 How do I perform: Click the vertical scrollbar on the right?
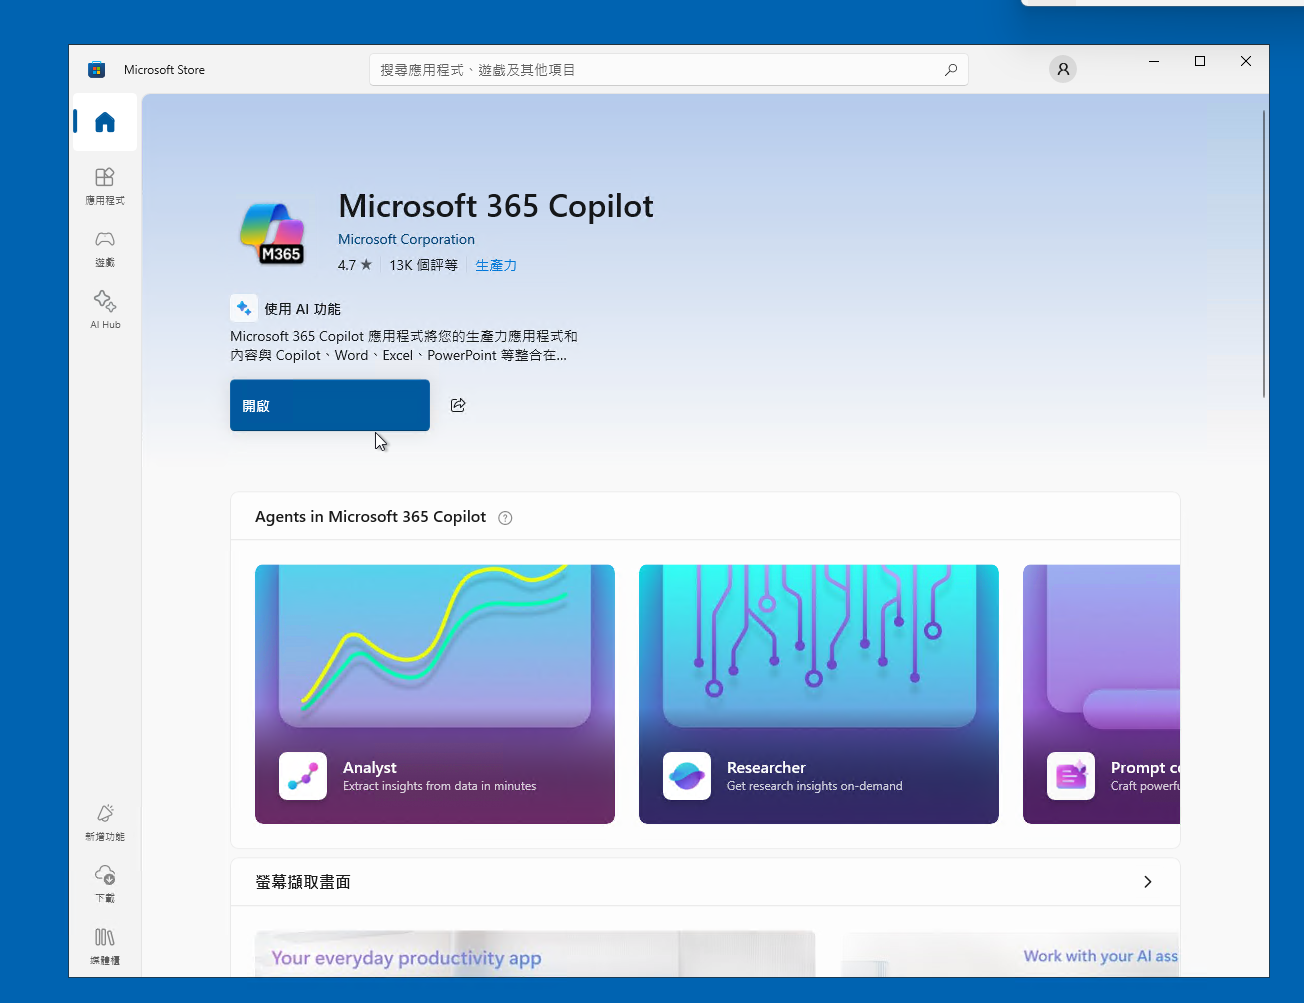(1264, 254)
